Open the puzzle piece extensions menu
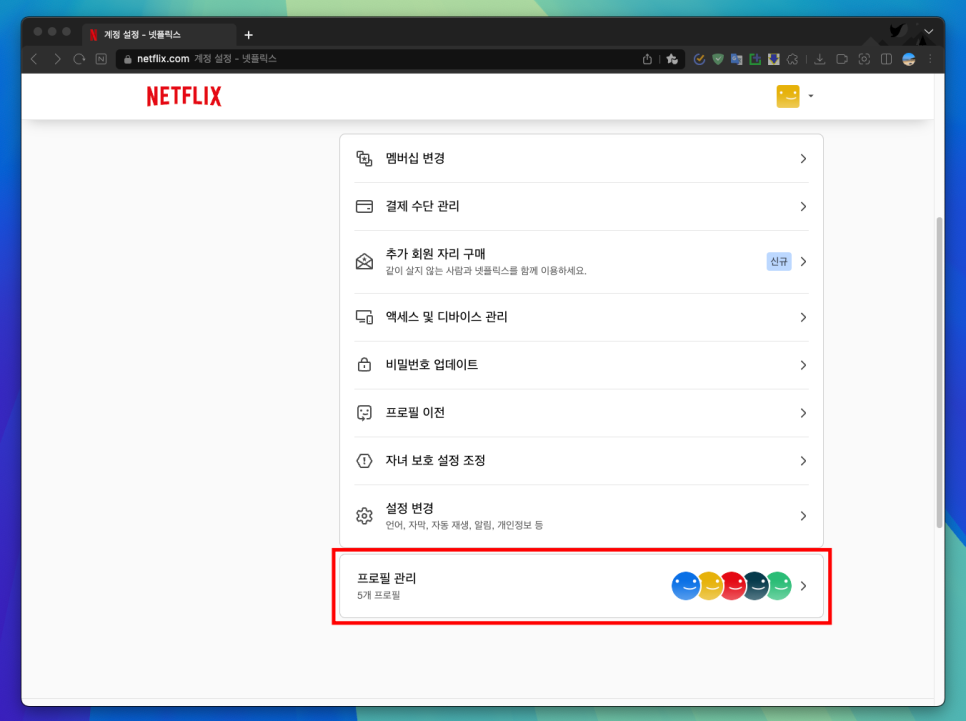Viewport: 966px width, 721px height. point(792,59)
